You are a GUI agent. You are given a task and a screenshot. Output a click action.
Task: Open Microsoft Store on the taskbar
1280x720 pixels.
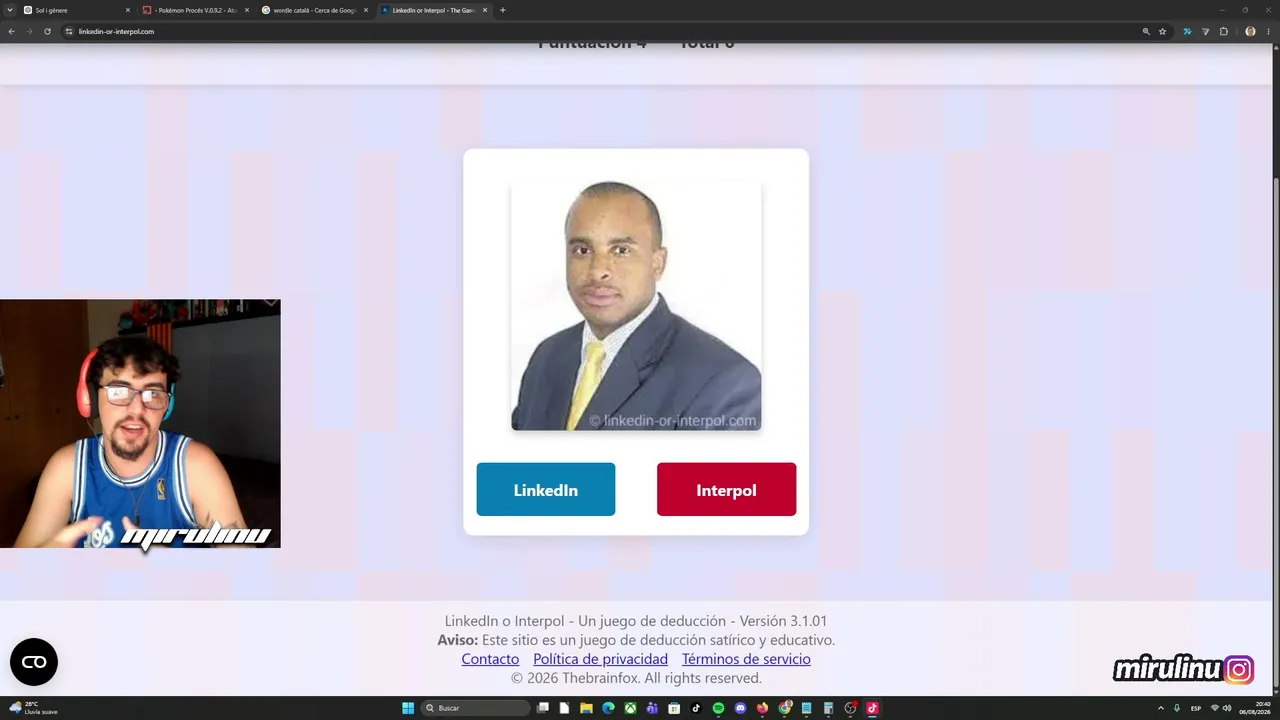pyautogui.click(x=674, y=708)
